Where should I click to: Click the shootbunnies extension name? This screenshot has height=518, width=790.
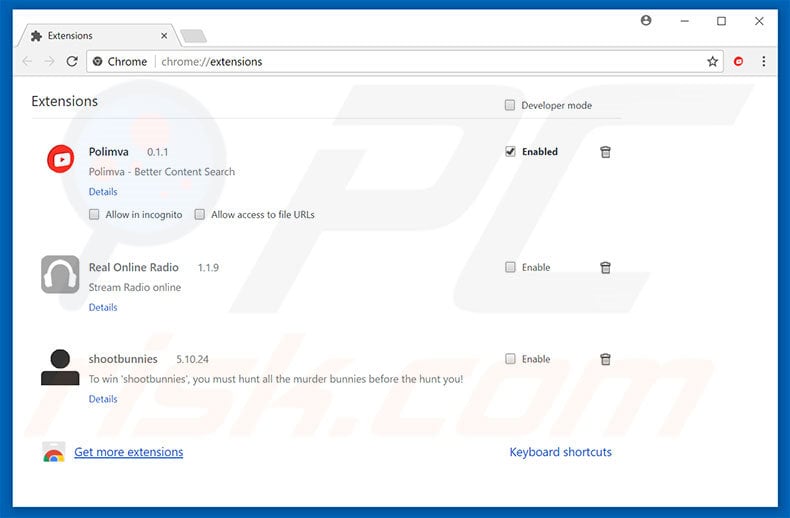123,359
